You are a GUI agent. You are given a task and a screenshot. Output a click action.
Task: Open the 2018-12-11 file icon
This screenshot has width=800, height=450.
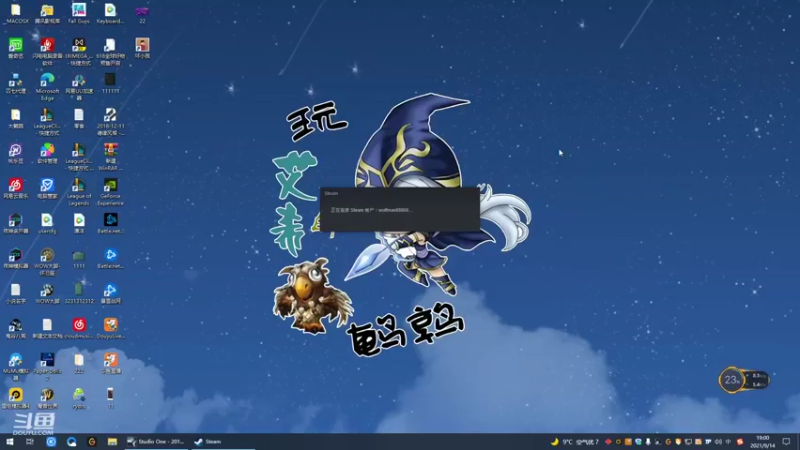pos(110,121)
